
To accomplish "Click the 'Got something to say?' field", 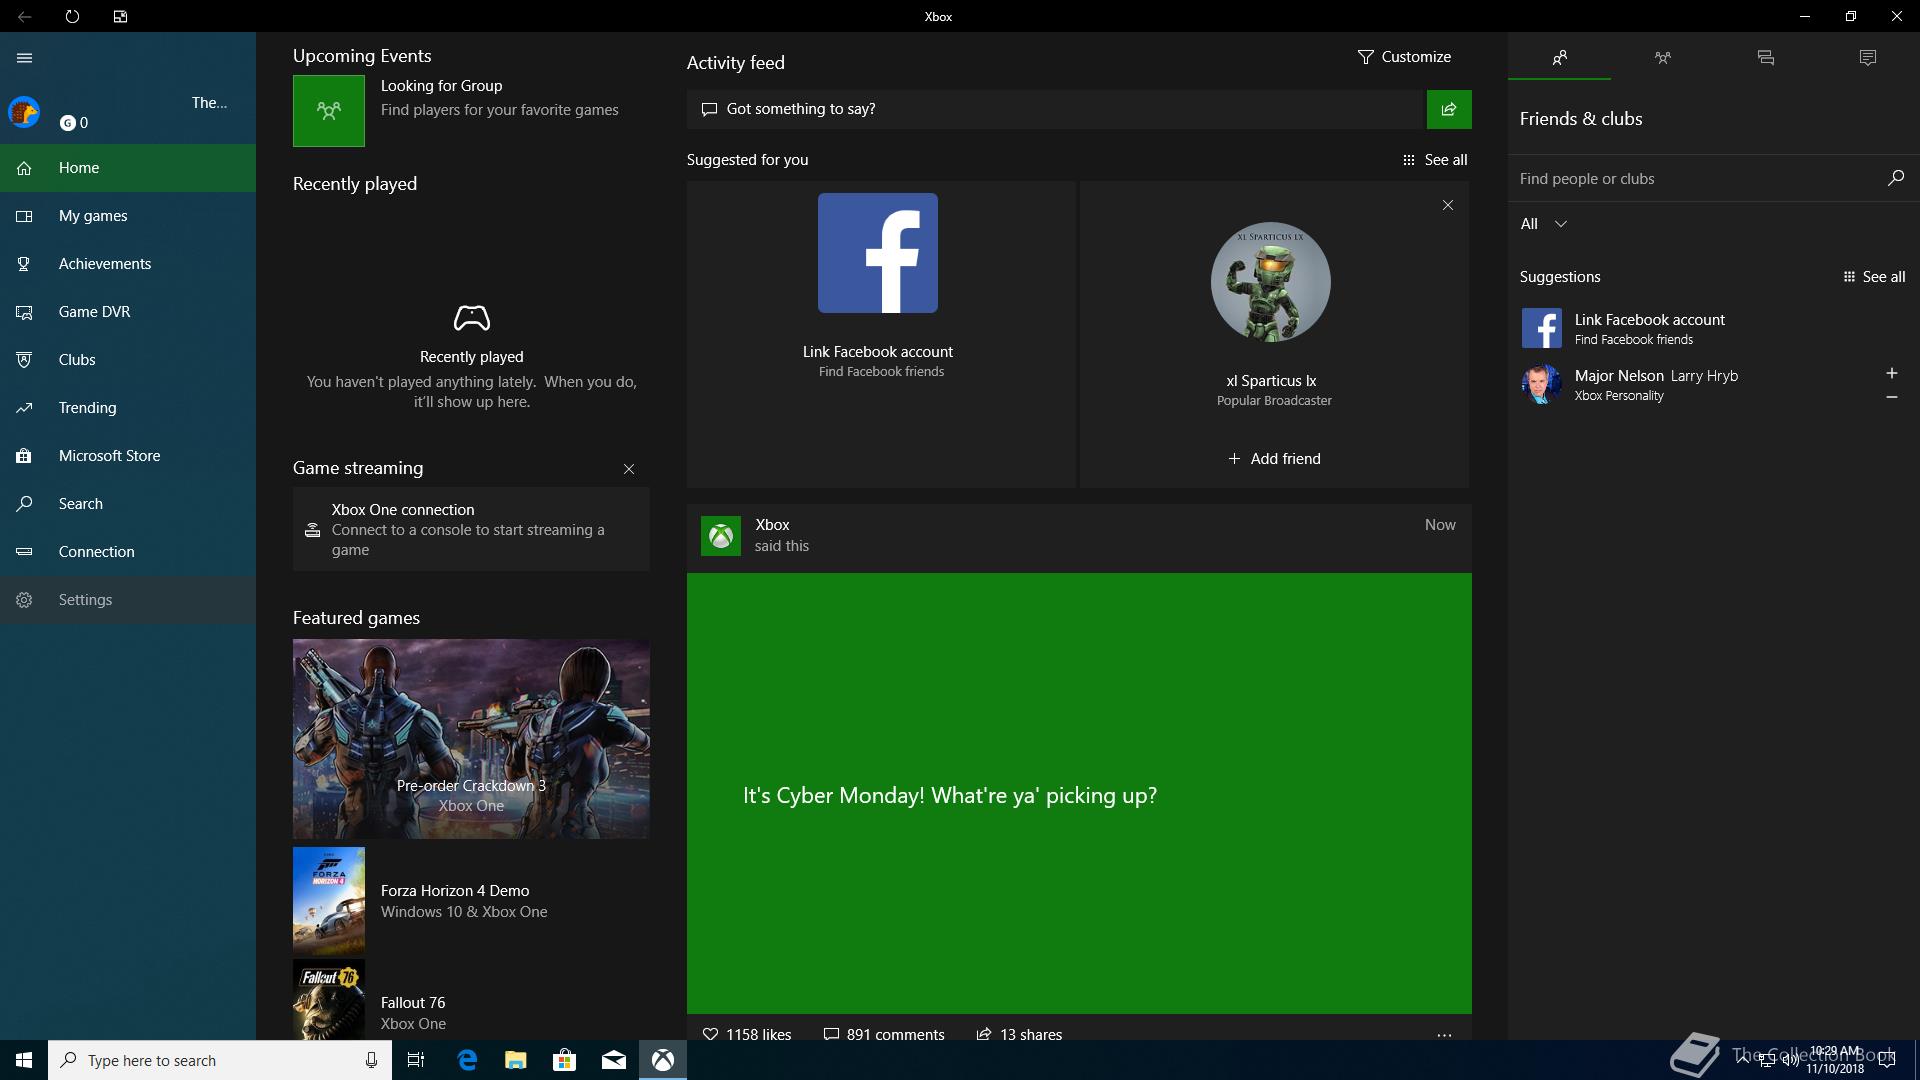I will 1055,109.
